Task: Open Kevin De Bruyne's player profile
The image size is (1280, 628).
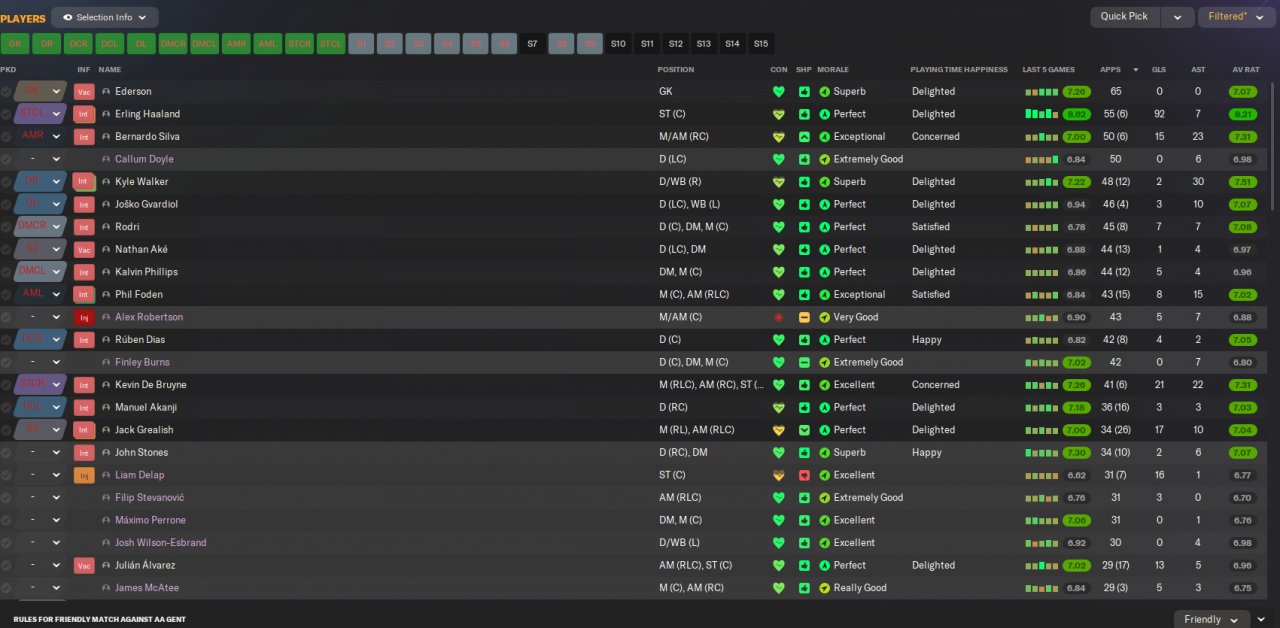Action: [x=150, y=385]
